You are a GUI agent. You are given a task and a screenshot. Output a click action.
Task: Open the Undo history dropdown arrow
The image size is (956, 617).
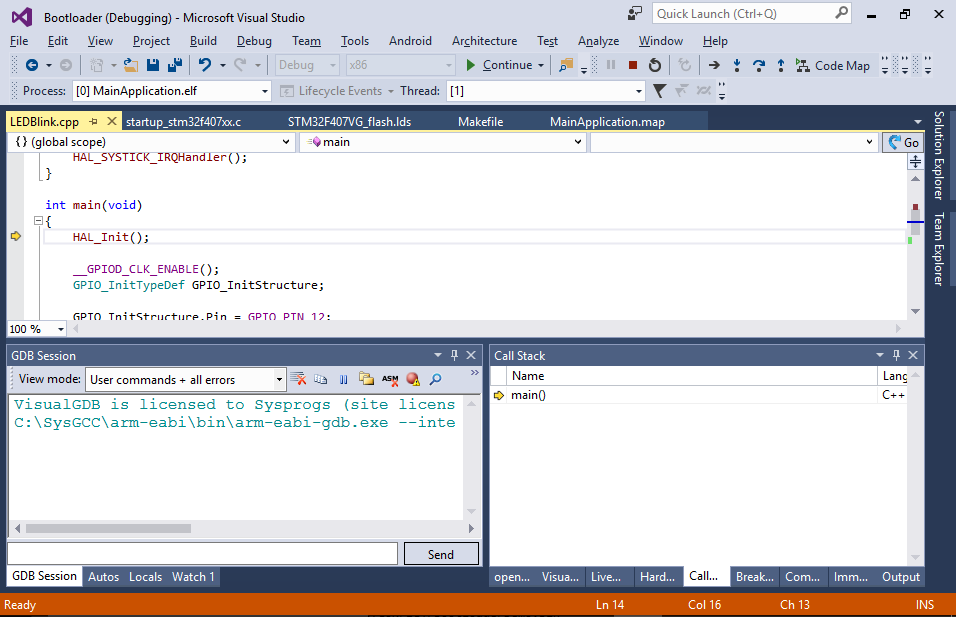click(223, 65)
